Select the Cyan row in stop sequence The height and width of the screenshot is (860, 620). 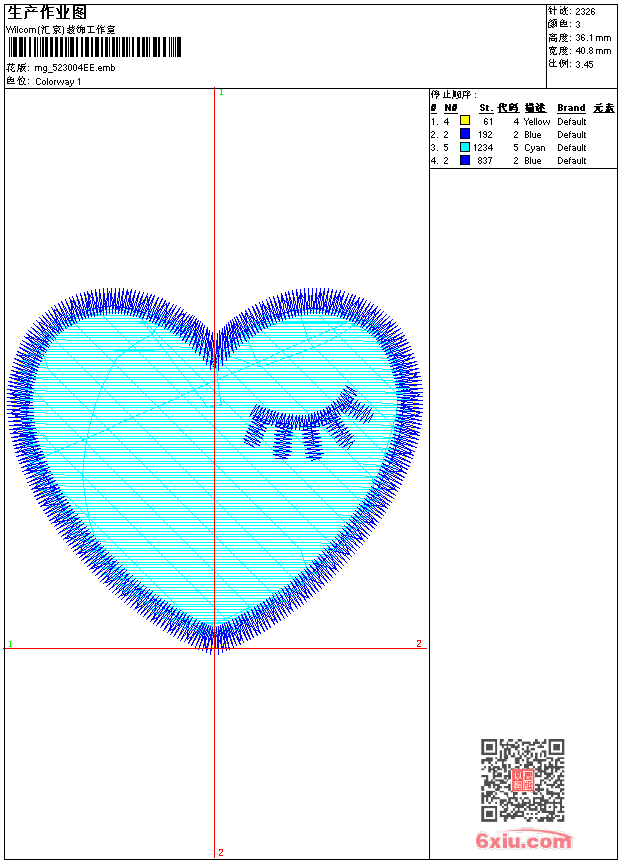[x=535, y=147]
